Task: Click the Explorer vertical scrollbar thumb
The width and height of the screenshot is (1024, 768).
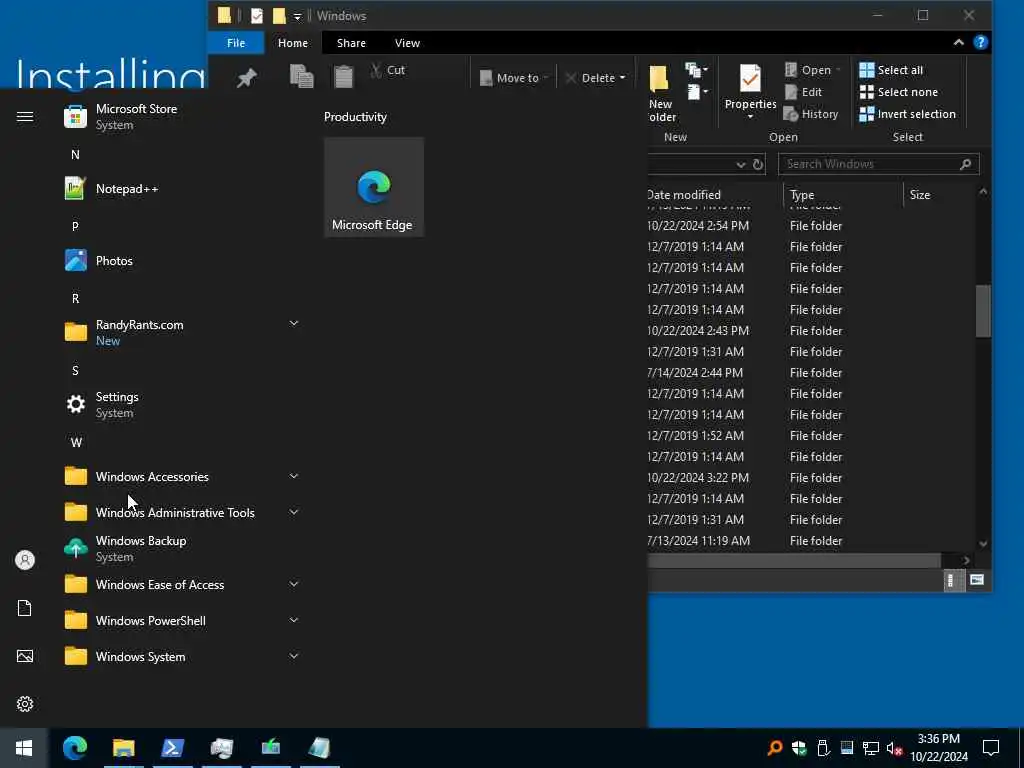Action: click(983, 312)
